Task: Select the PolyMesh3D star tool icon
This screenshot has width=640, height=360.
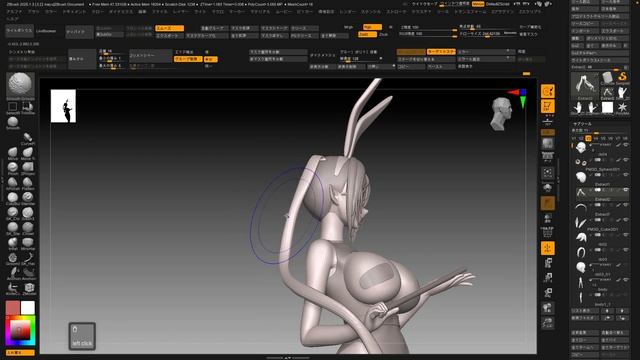Action: pos(622,107)
